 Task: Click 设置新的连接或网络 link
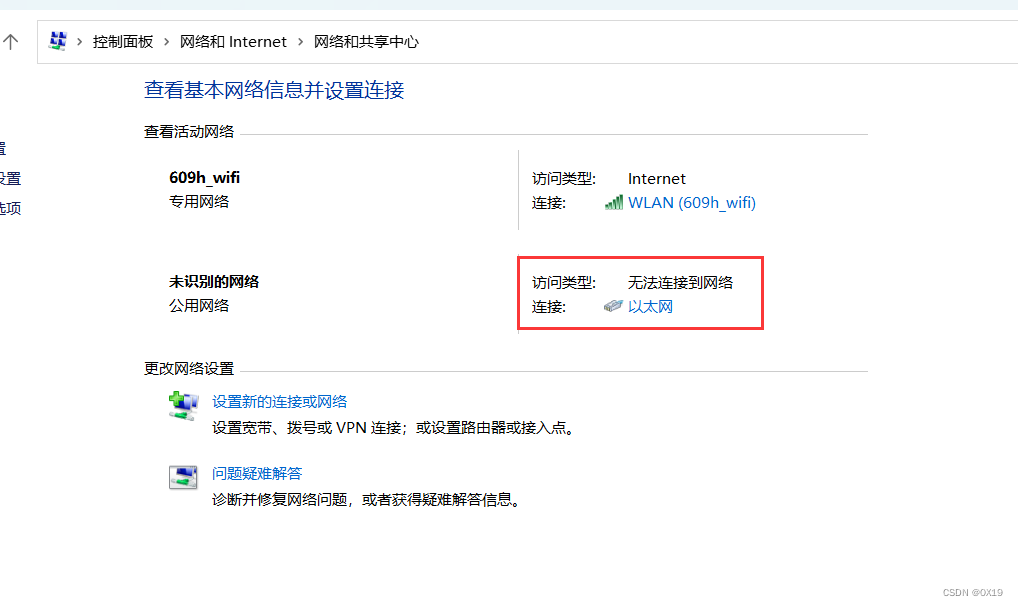(x=282, y=401)
